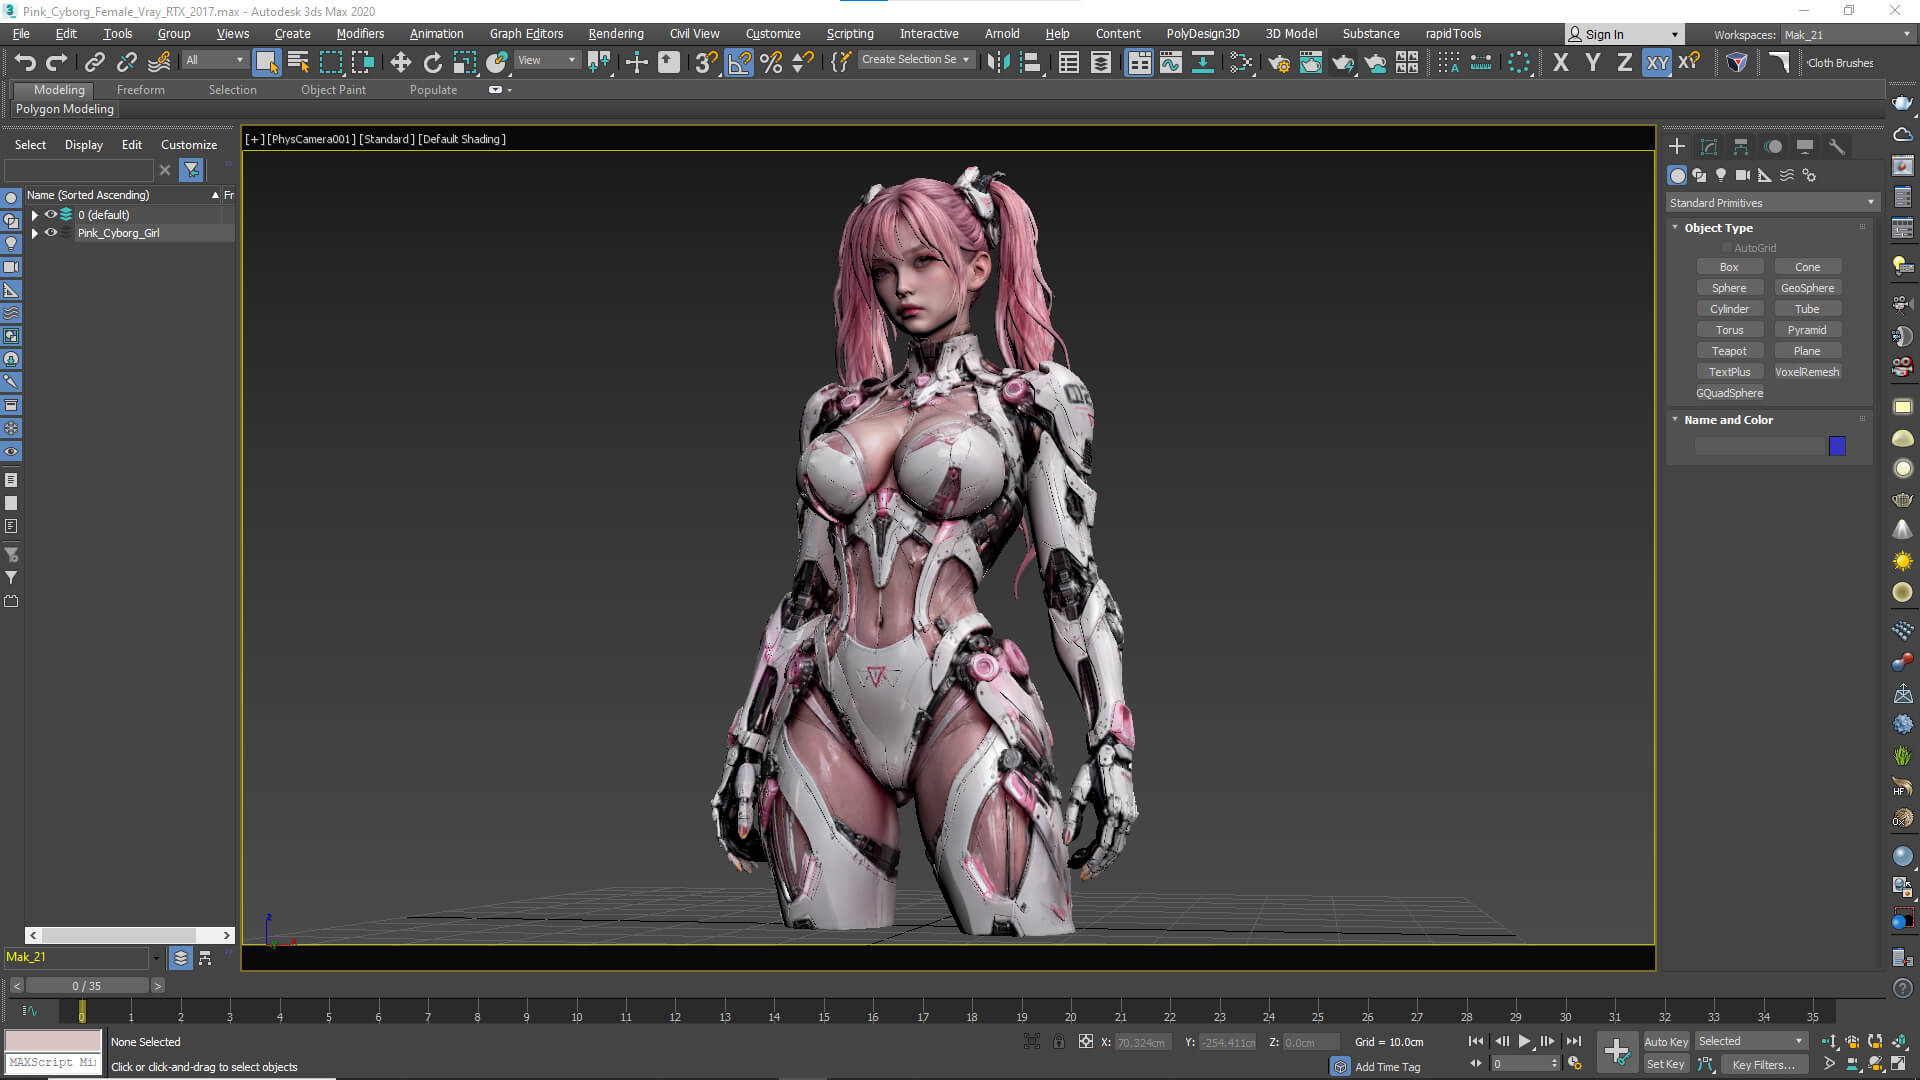This screenshot has height=1080, width=1920.
Task: Open the Modifiers menu
Action: point(360,34)
